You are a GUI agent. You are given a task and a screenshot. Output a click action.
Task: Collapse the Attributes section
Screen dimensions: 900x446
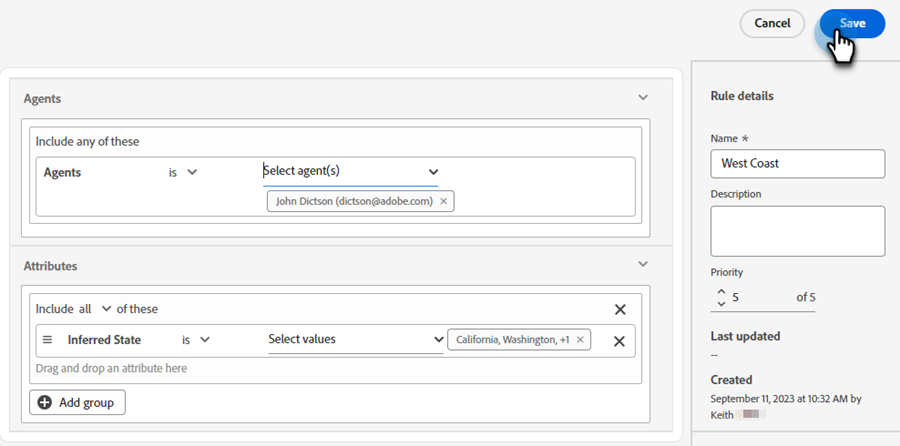click(x=643, y=264)
